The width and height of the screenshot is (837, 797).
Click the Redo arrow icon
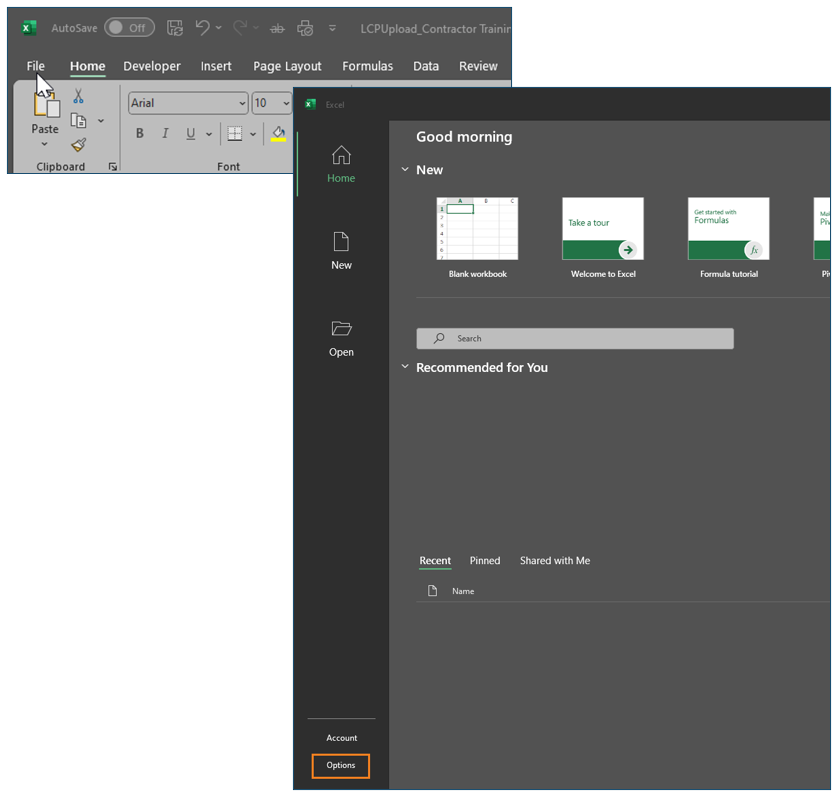240,28
